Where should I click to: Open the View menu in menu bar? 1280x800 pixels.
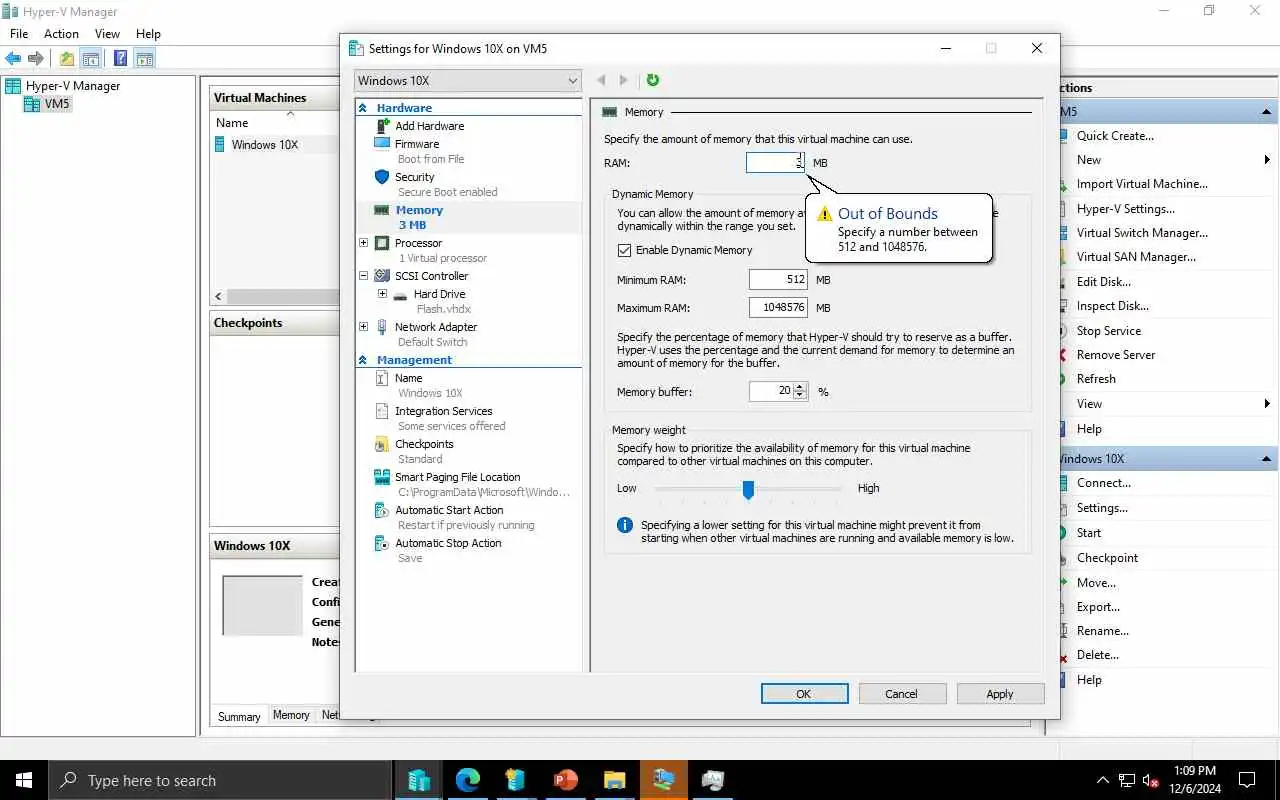[107, 34]
